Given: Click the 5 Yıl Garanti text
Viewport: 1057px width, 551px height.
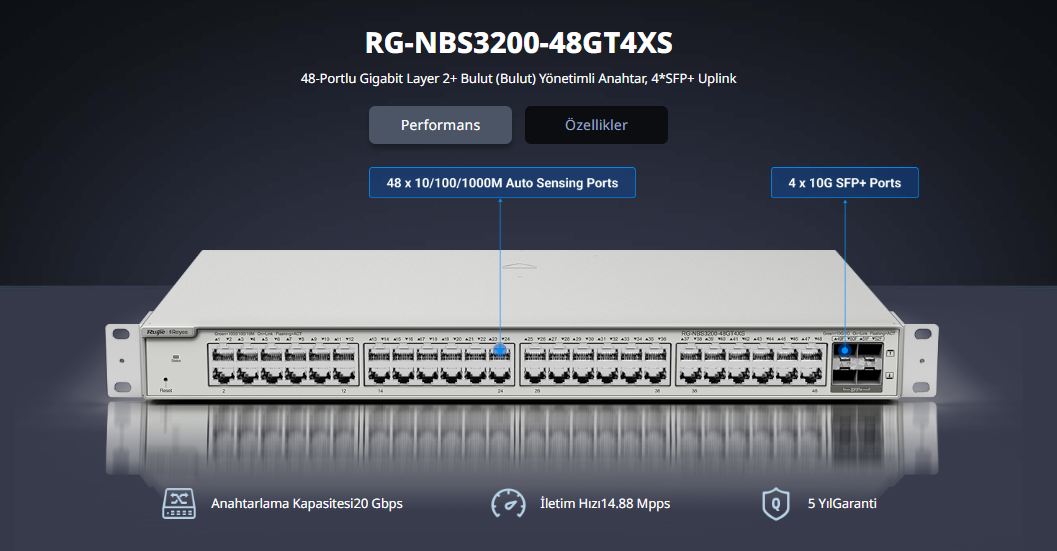Looking at the screenshot, I should pos(842,503).
